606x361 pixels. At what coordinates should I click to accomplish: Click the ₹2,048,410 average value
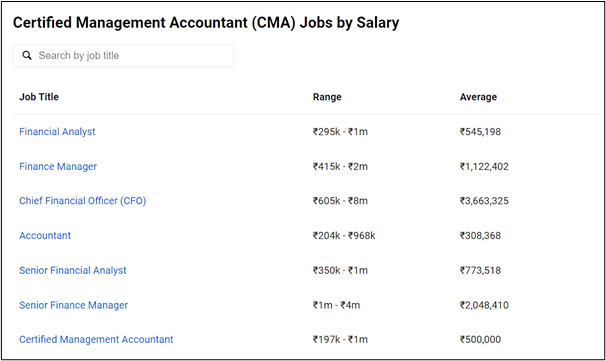484,305
